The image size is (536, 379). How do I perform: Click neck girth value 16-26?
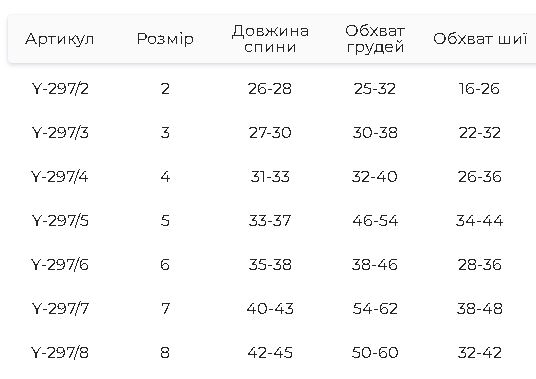tap(479, 89)
